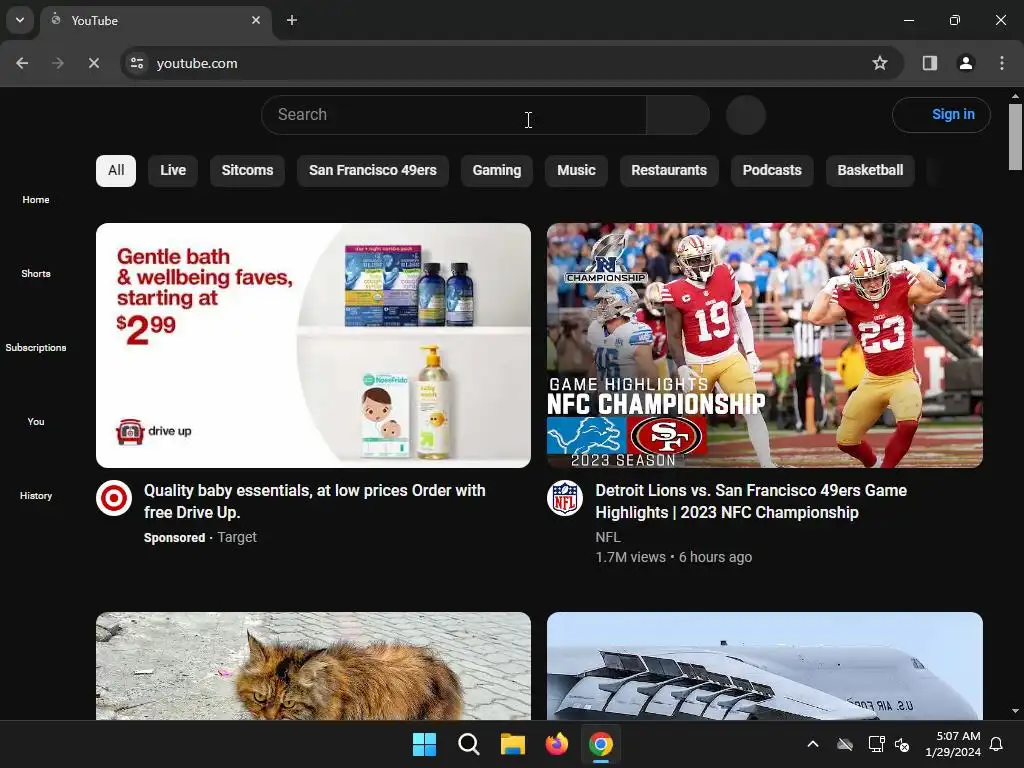Image resolution: width=1024 pixels, height=768 pixels.
Task: Select the Podcasts filter chip
Action: (772, 170)
